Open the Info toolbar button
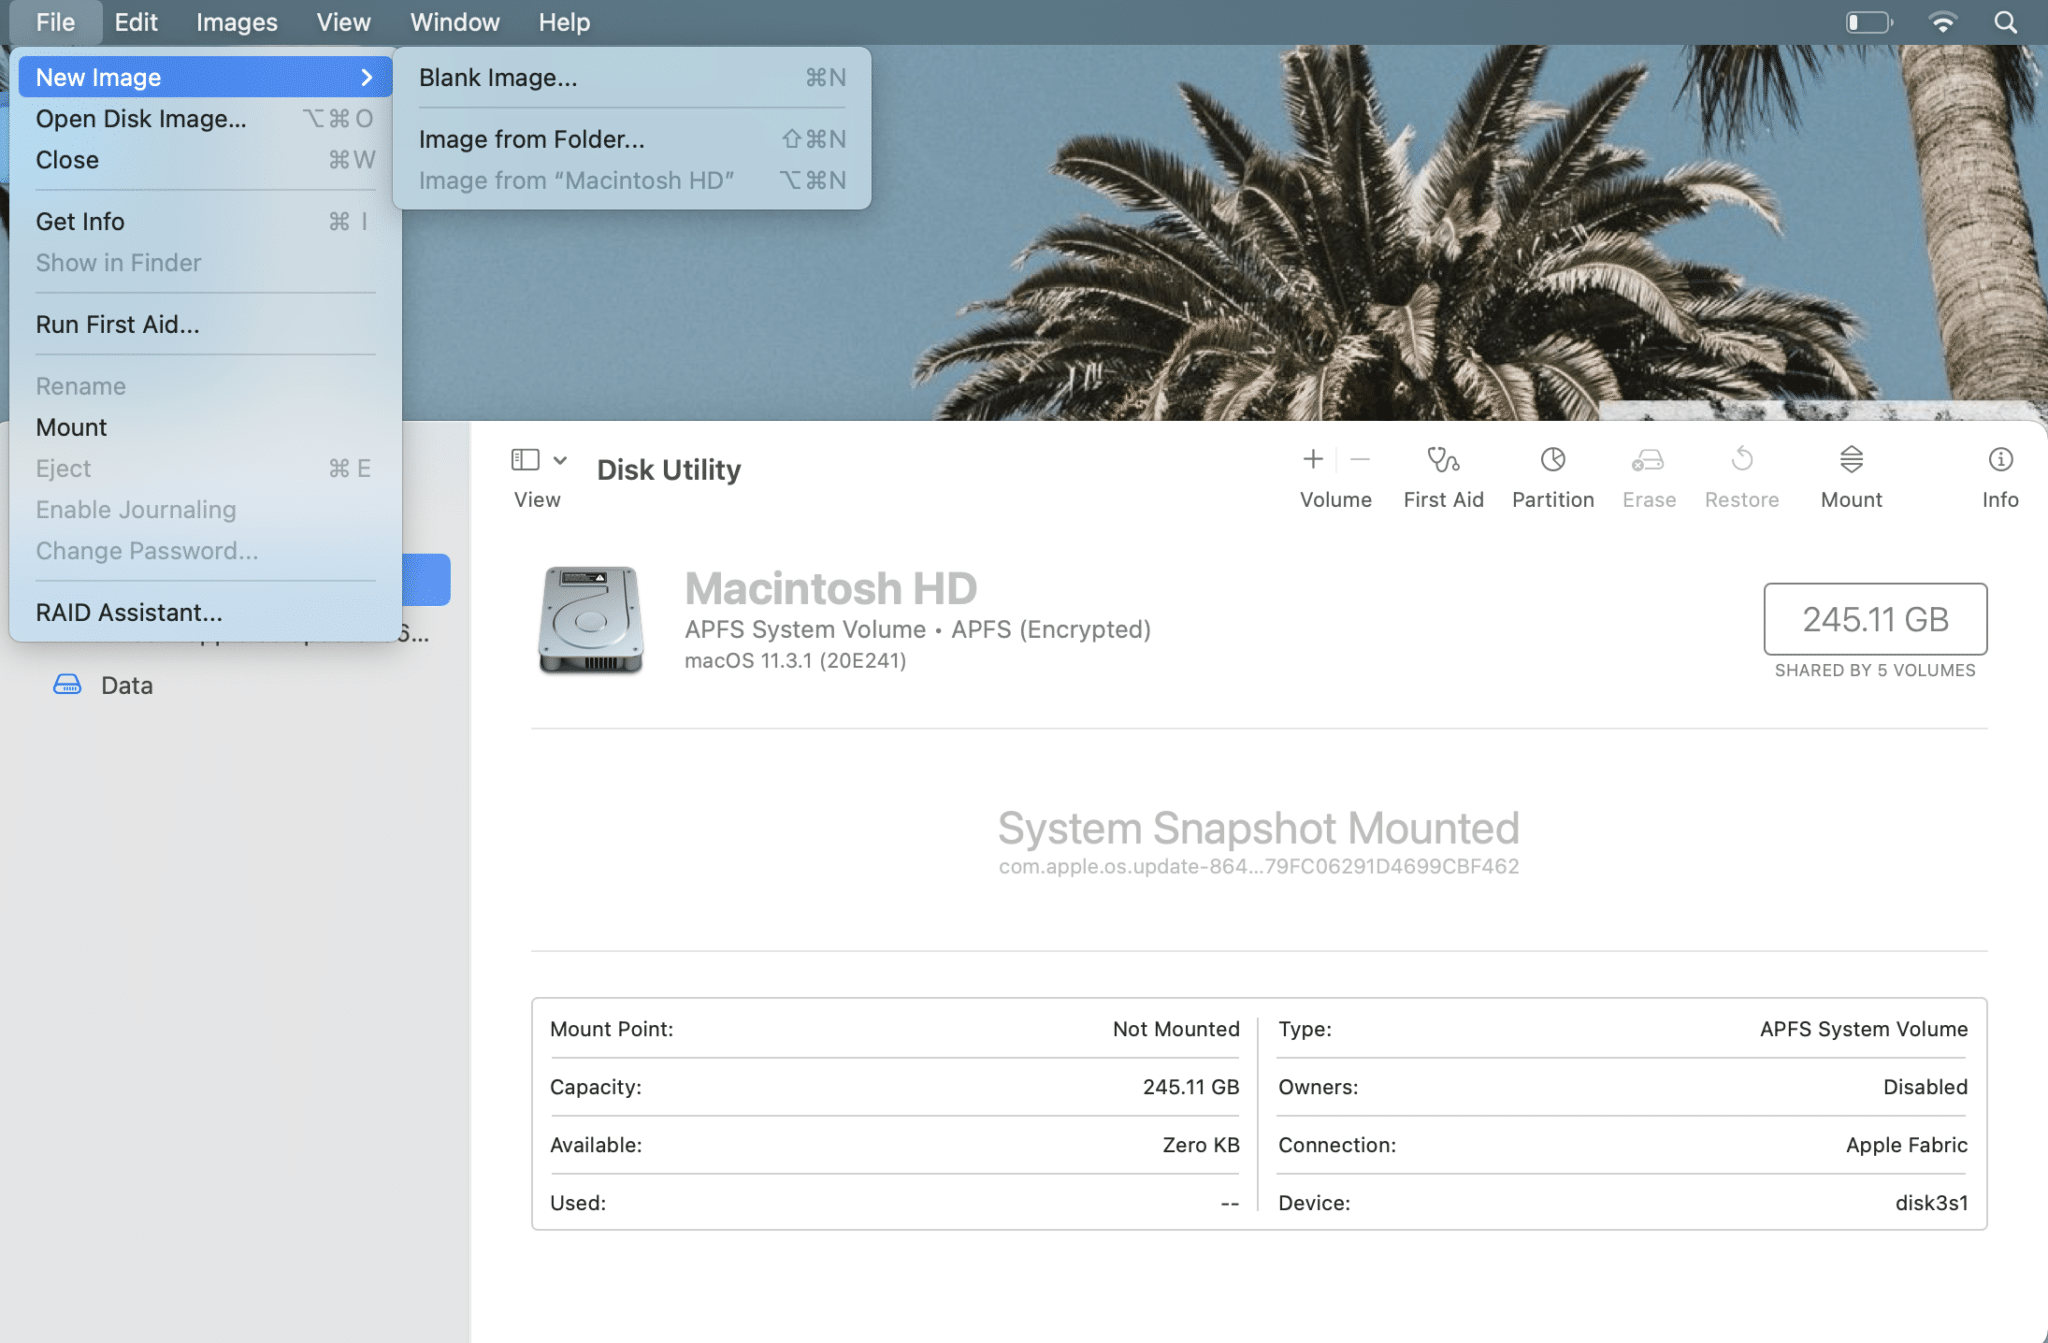 point(2000,460)
